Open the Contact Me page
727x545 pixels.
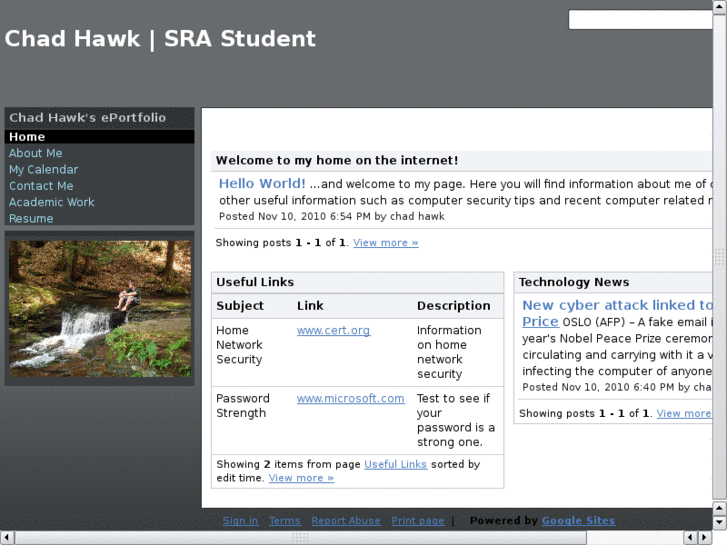(41, 186)
